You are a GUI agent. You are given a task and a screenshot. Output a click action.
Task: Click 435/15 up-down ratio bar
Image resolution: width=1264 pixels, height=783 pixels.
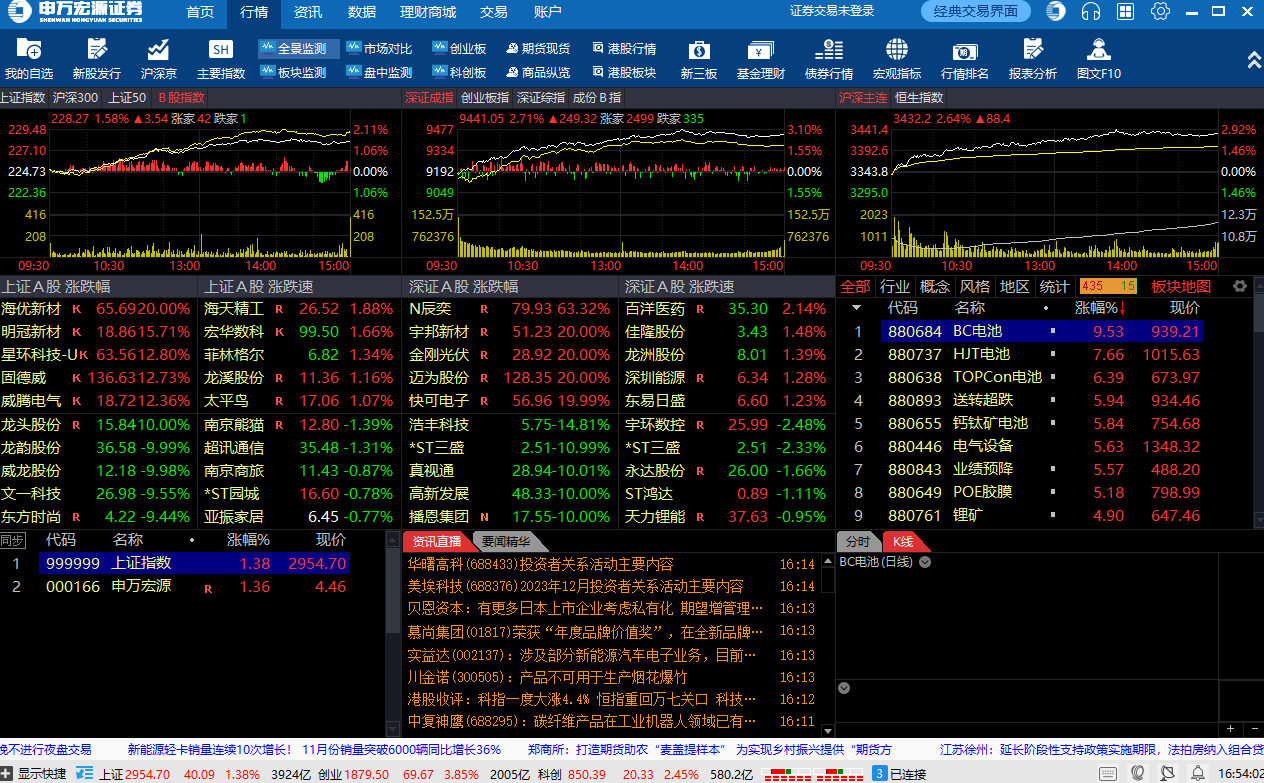[1108, 286]
